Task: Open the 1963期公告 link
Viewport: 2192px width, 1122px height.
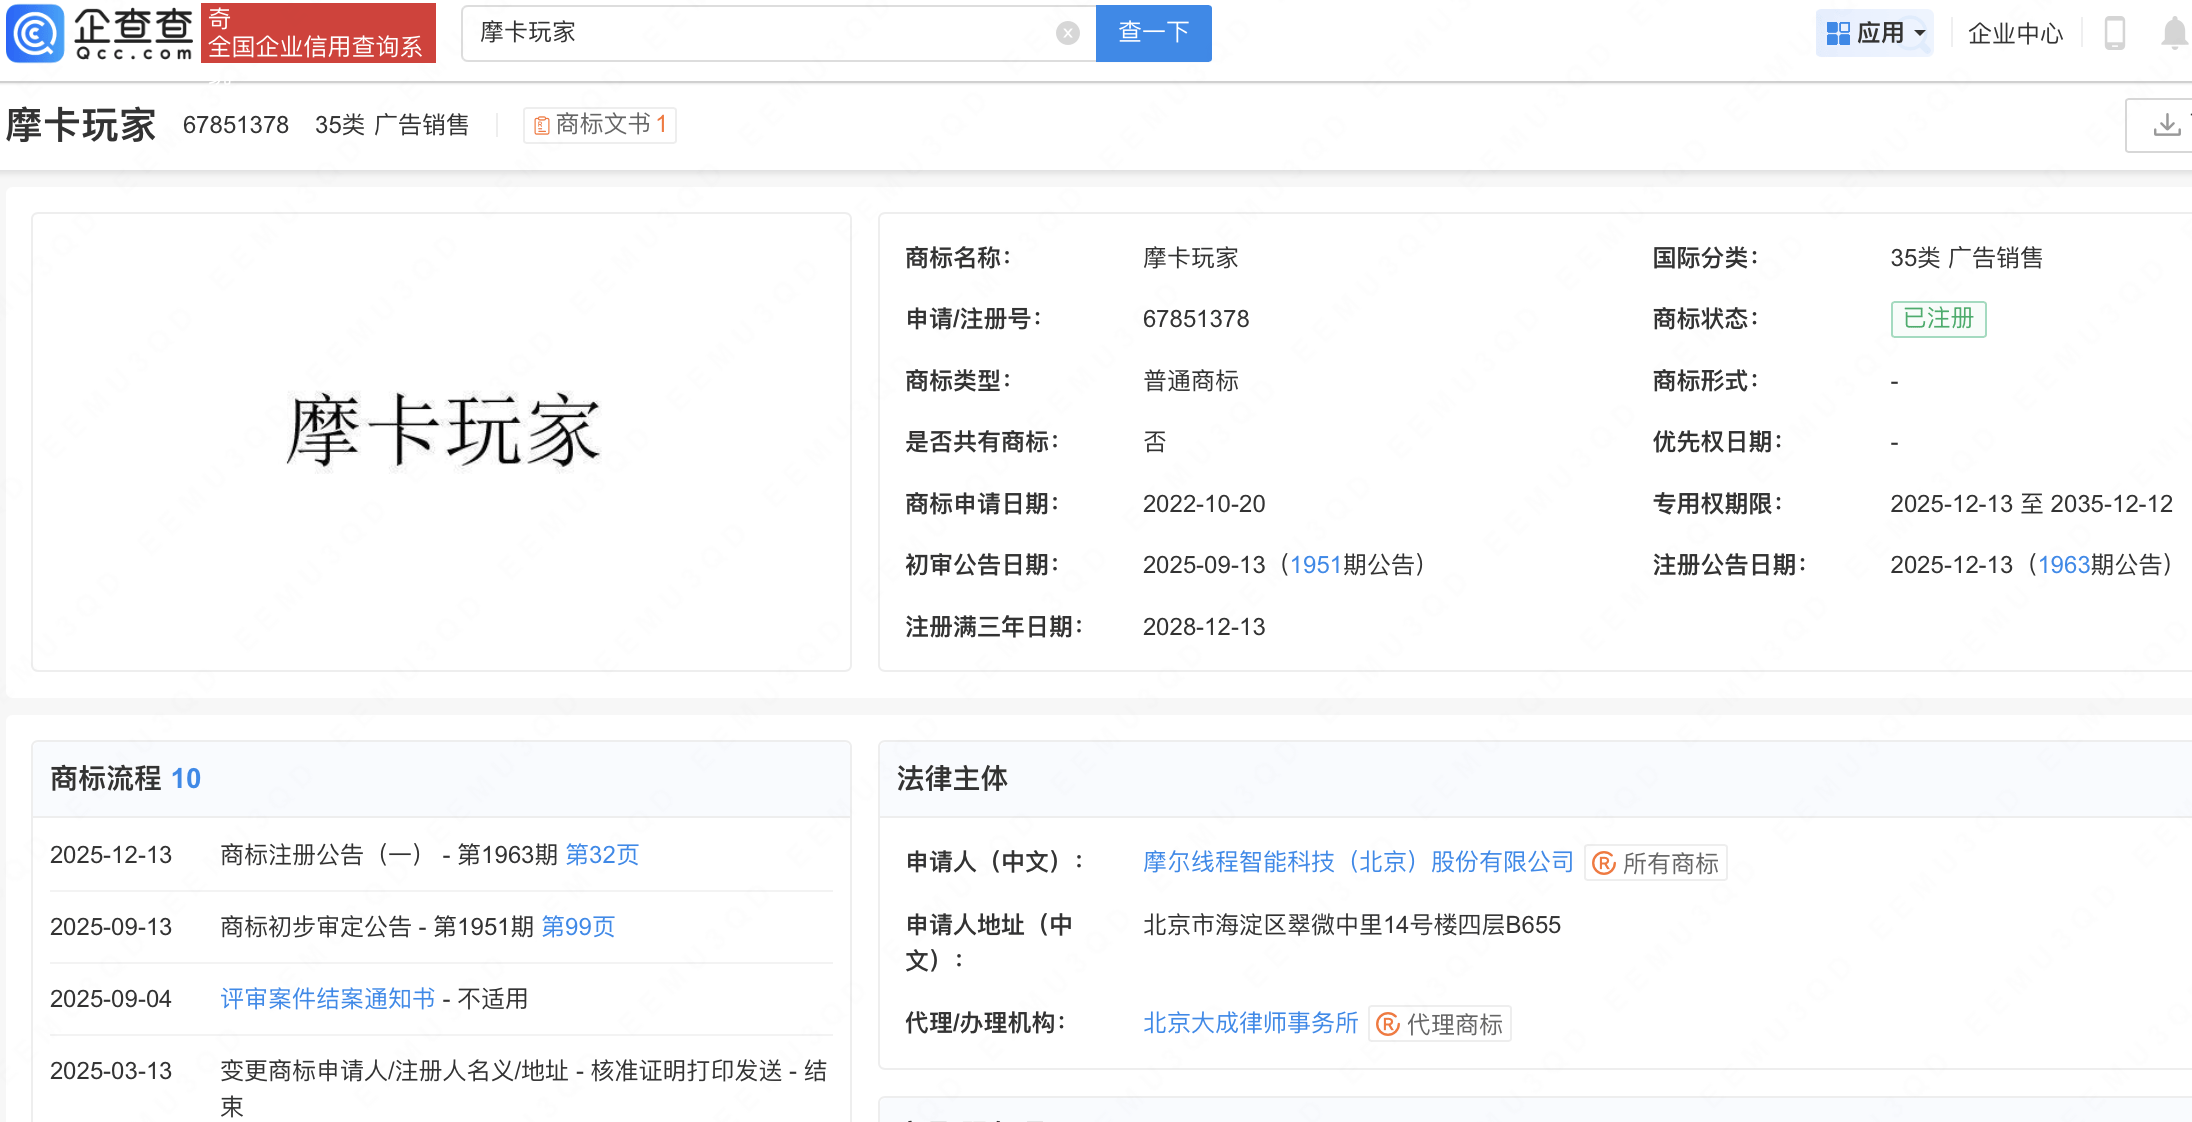Action: pos(2064,565)
